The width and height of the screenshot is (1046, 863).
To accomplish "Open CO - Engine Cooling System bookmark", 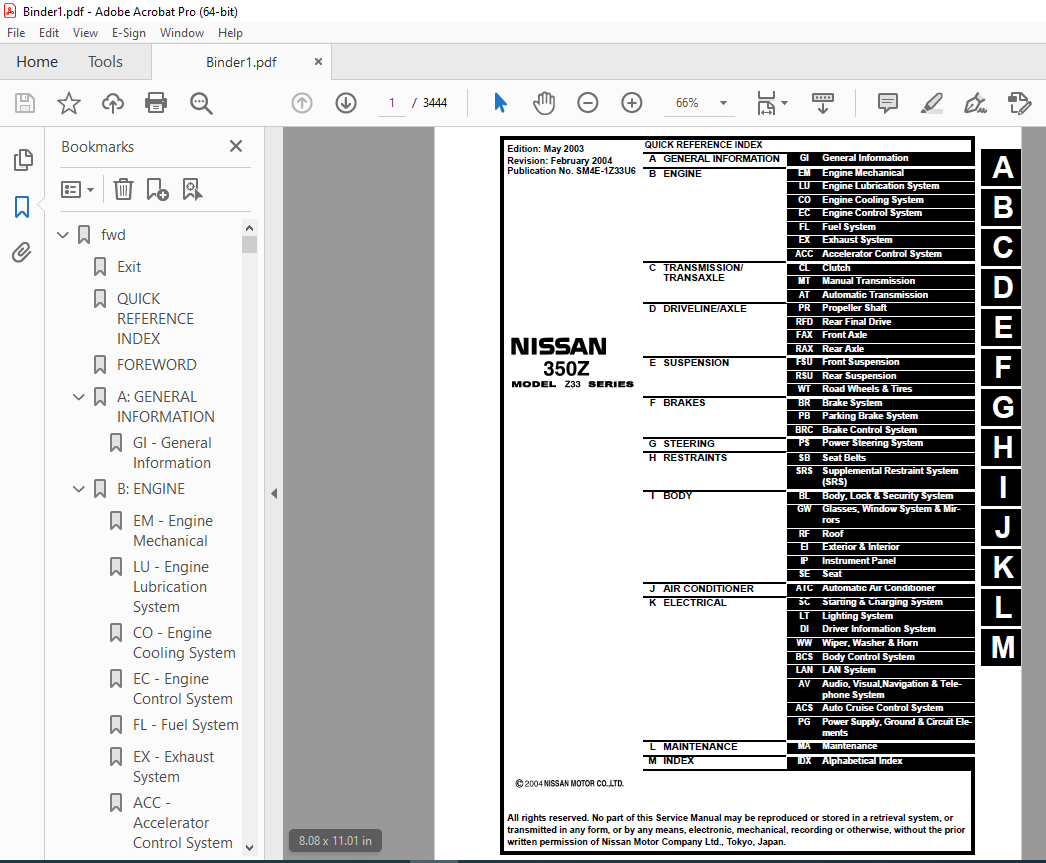I will click(x=184, y=643).
